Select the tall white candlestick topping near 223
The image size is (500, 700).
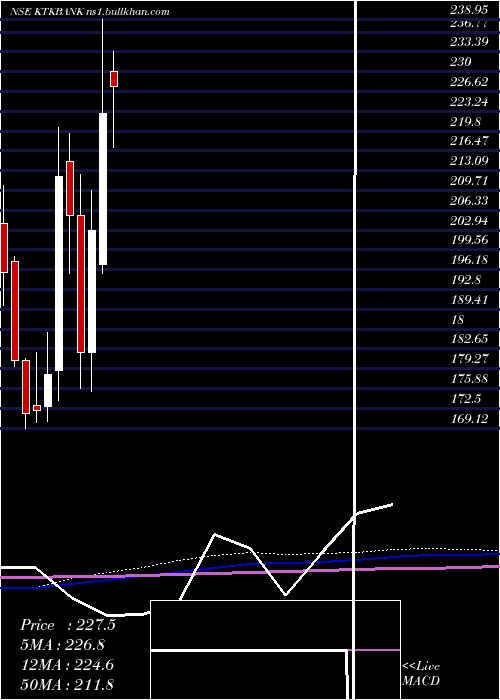pyautogui.click(x=103, y=189)
